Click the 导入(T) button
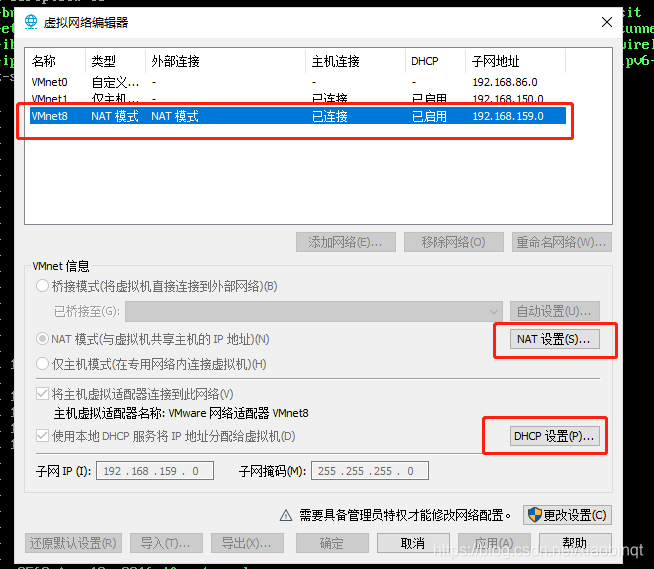Viewport: 654px width, 569px height. [166, 543]
